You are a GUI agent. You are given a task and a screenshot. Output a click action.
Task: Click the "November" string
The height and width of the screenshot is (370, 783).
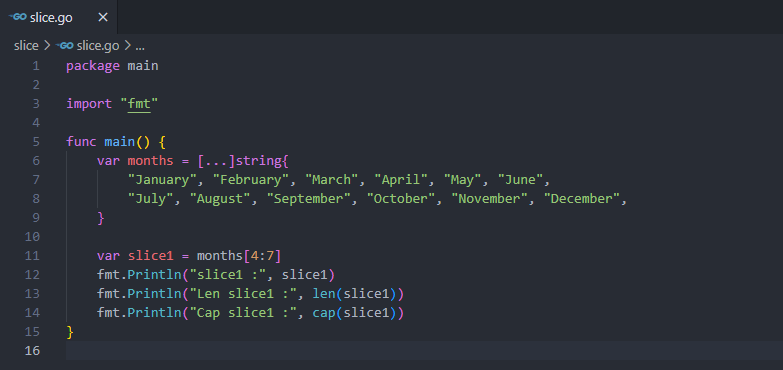tap(489, 199)
